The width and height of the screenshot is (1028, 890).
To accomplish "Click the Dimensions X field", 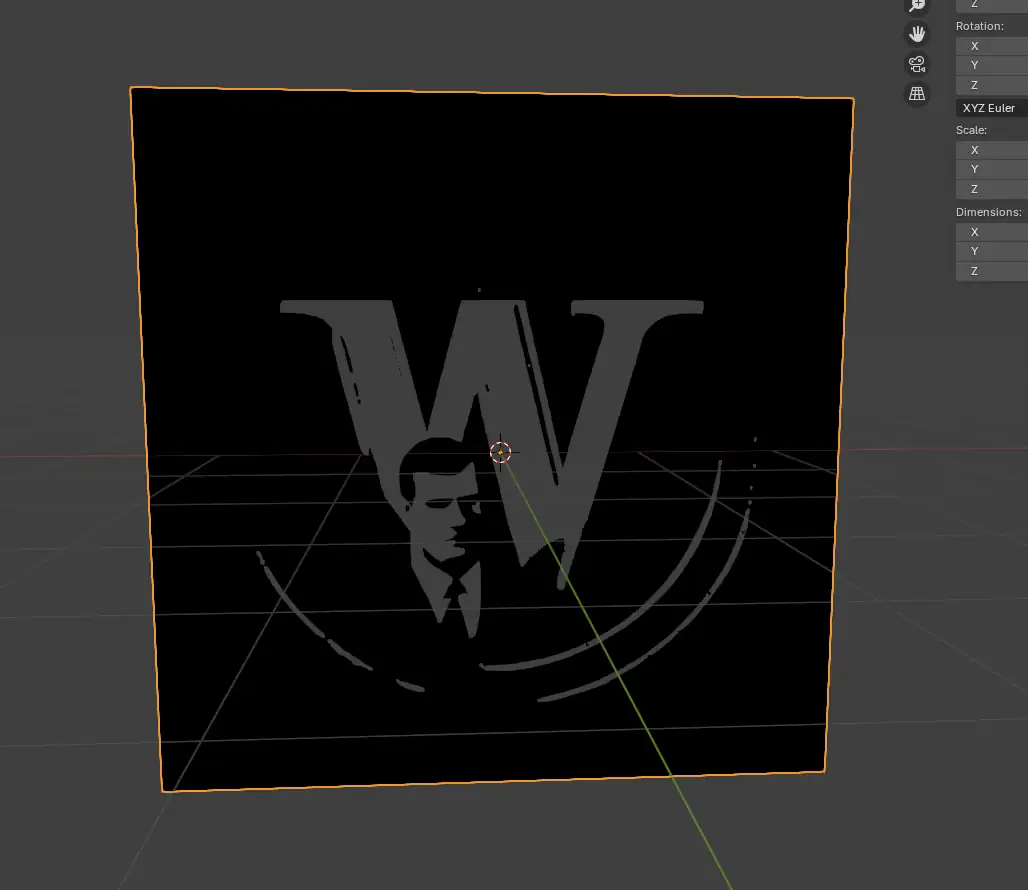I will 991,232.
